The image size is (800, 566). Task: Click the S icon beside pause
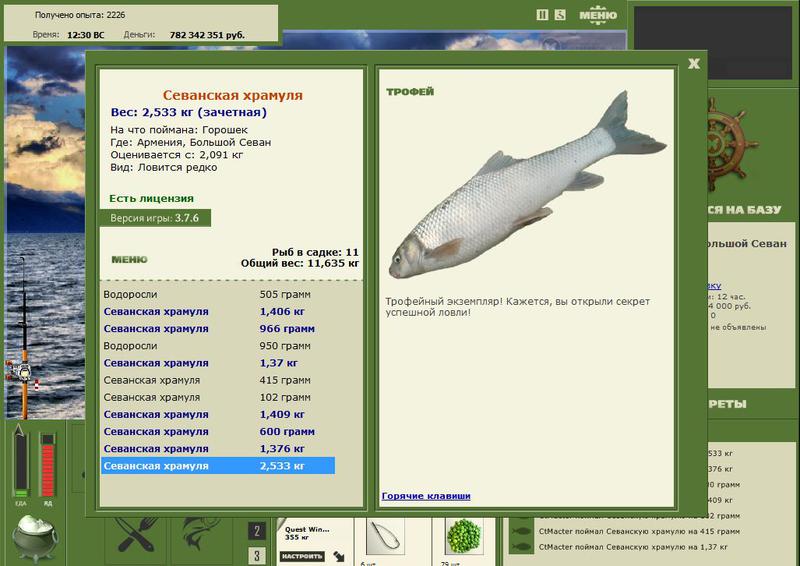tap(560, 15)
